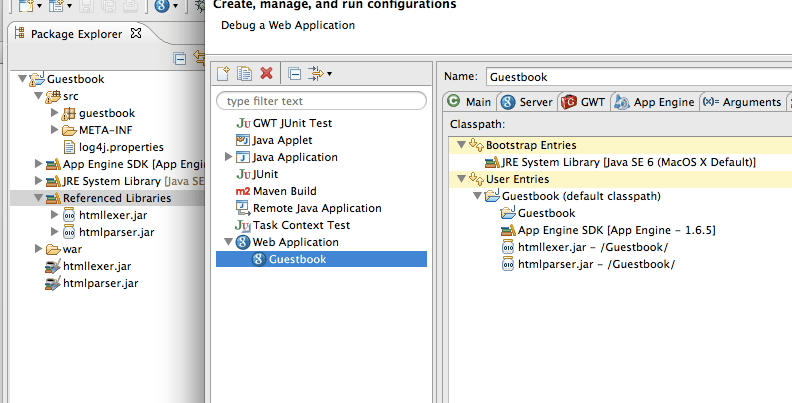
Task: Click the Name field containing Guestbook
Action: click(638, 77)
